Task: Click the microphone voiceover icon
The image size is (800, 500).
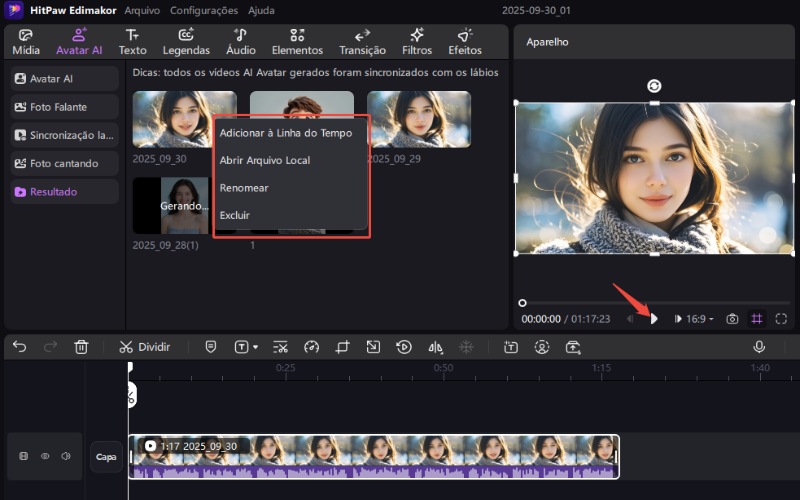Action: coord(759,347)
